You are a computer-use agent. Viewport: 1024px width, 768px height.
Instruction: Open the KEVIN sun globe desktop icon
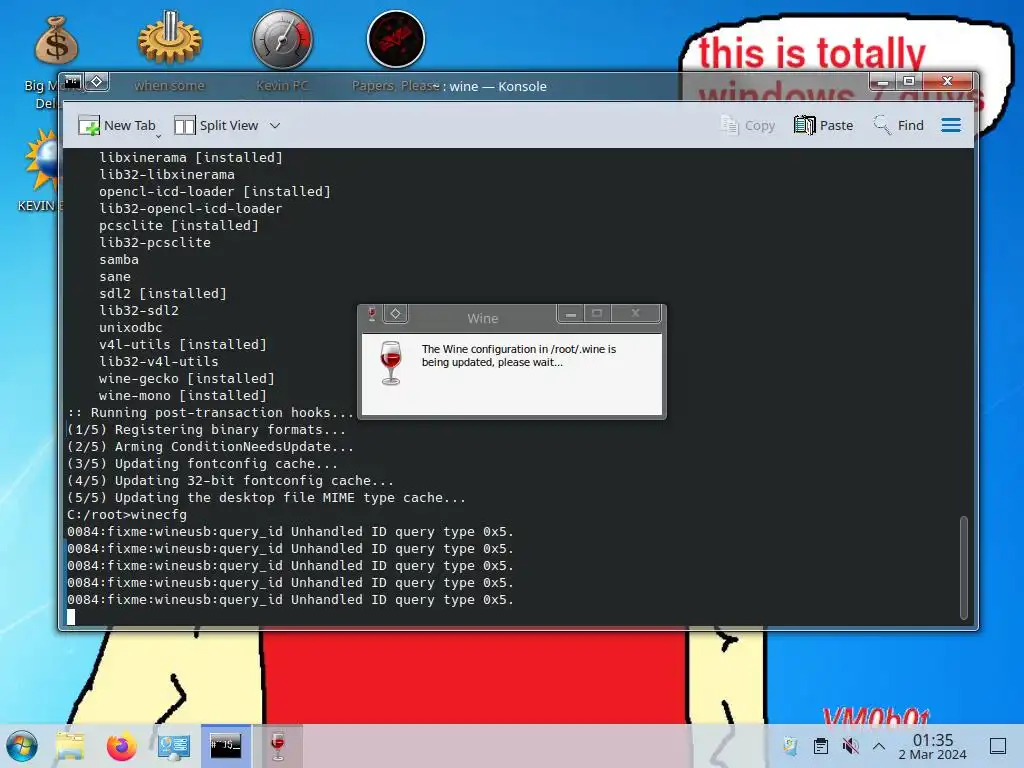(x=42, y=160)
